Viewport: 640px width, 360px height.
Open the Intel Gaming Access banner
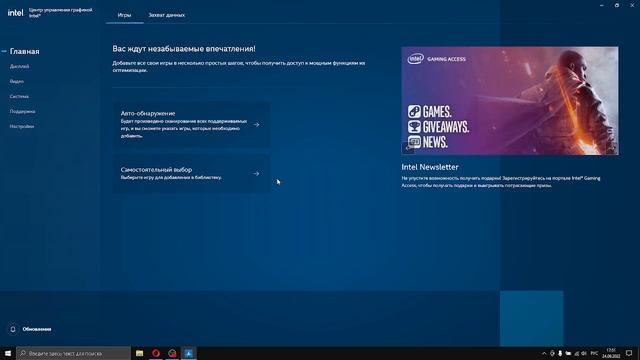[x=510, y=101]
